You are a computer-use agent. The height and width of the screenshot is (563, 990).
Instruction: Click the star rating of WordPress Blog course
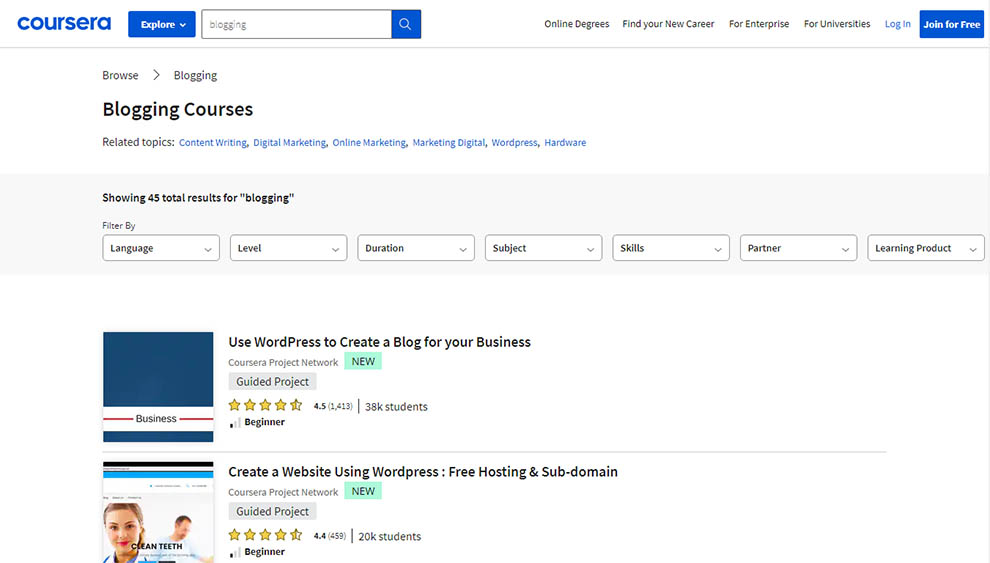pyautogui.click(x=265, y=405)
